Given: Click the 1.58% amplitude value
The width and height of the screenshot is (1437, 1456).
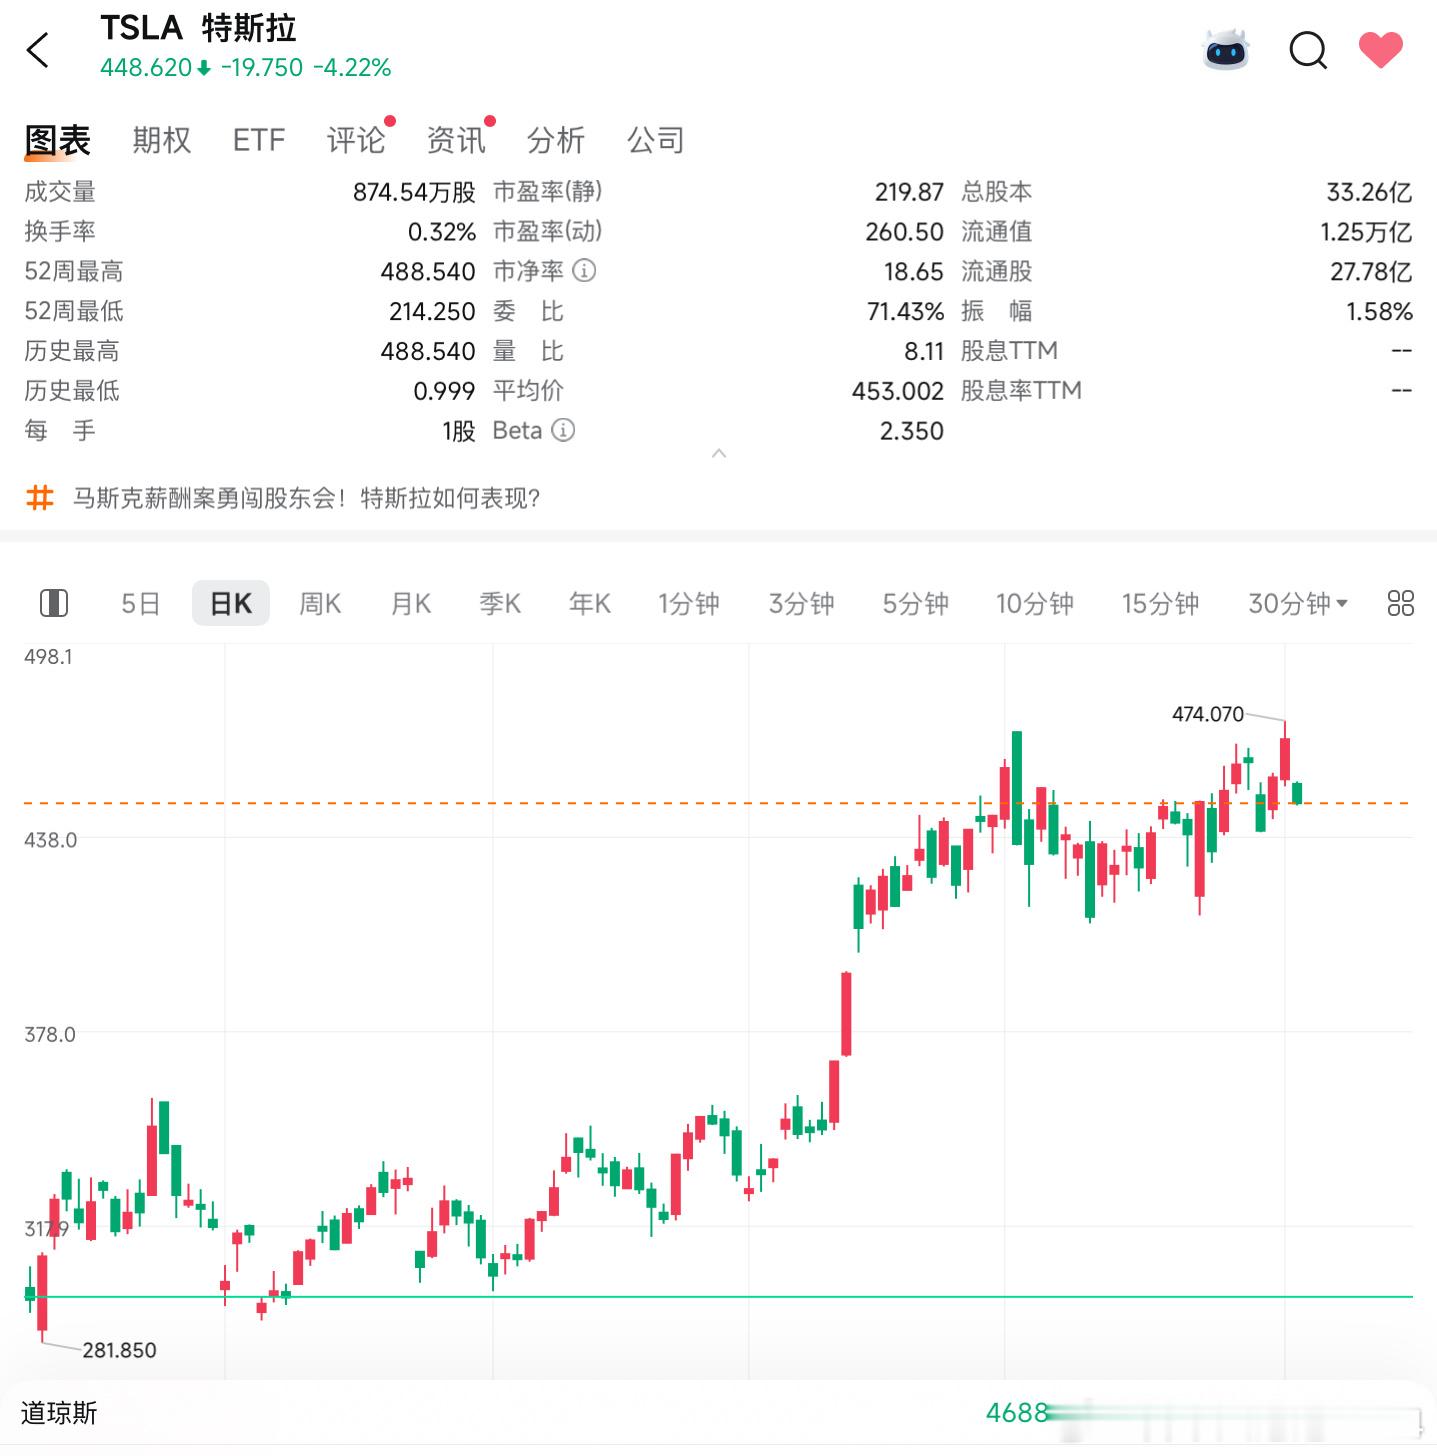Looking at the screenshot, I should (1379, 312).
